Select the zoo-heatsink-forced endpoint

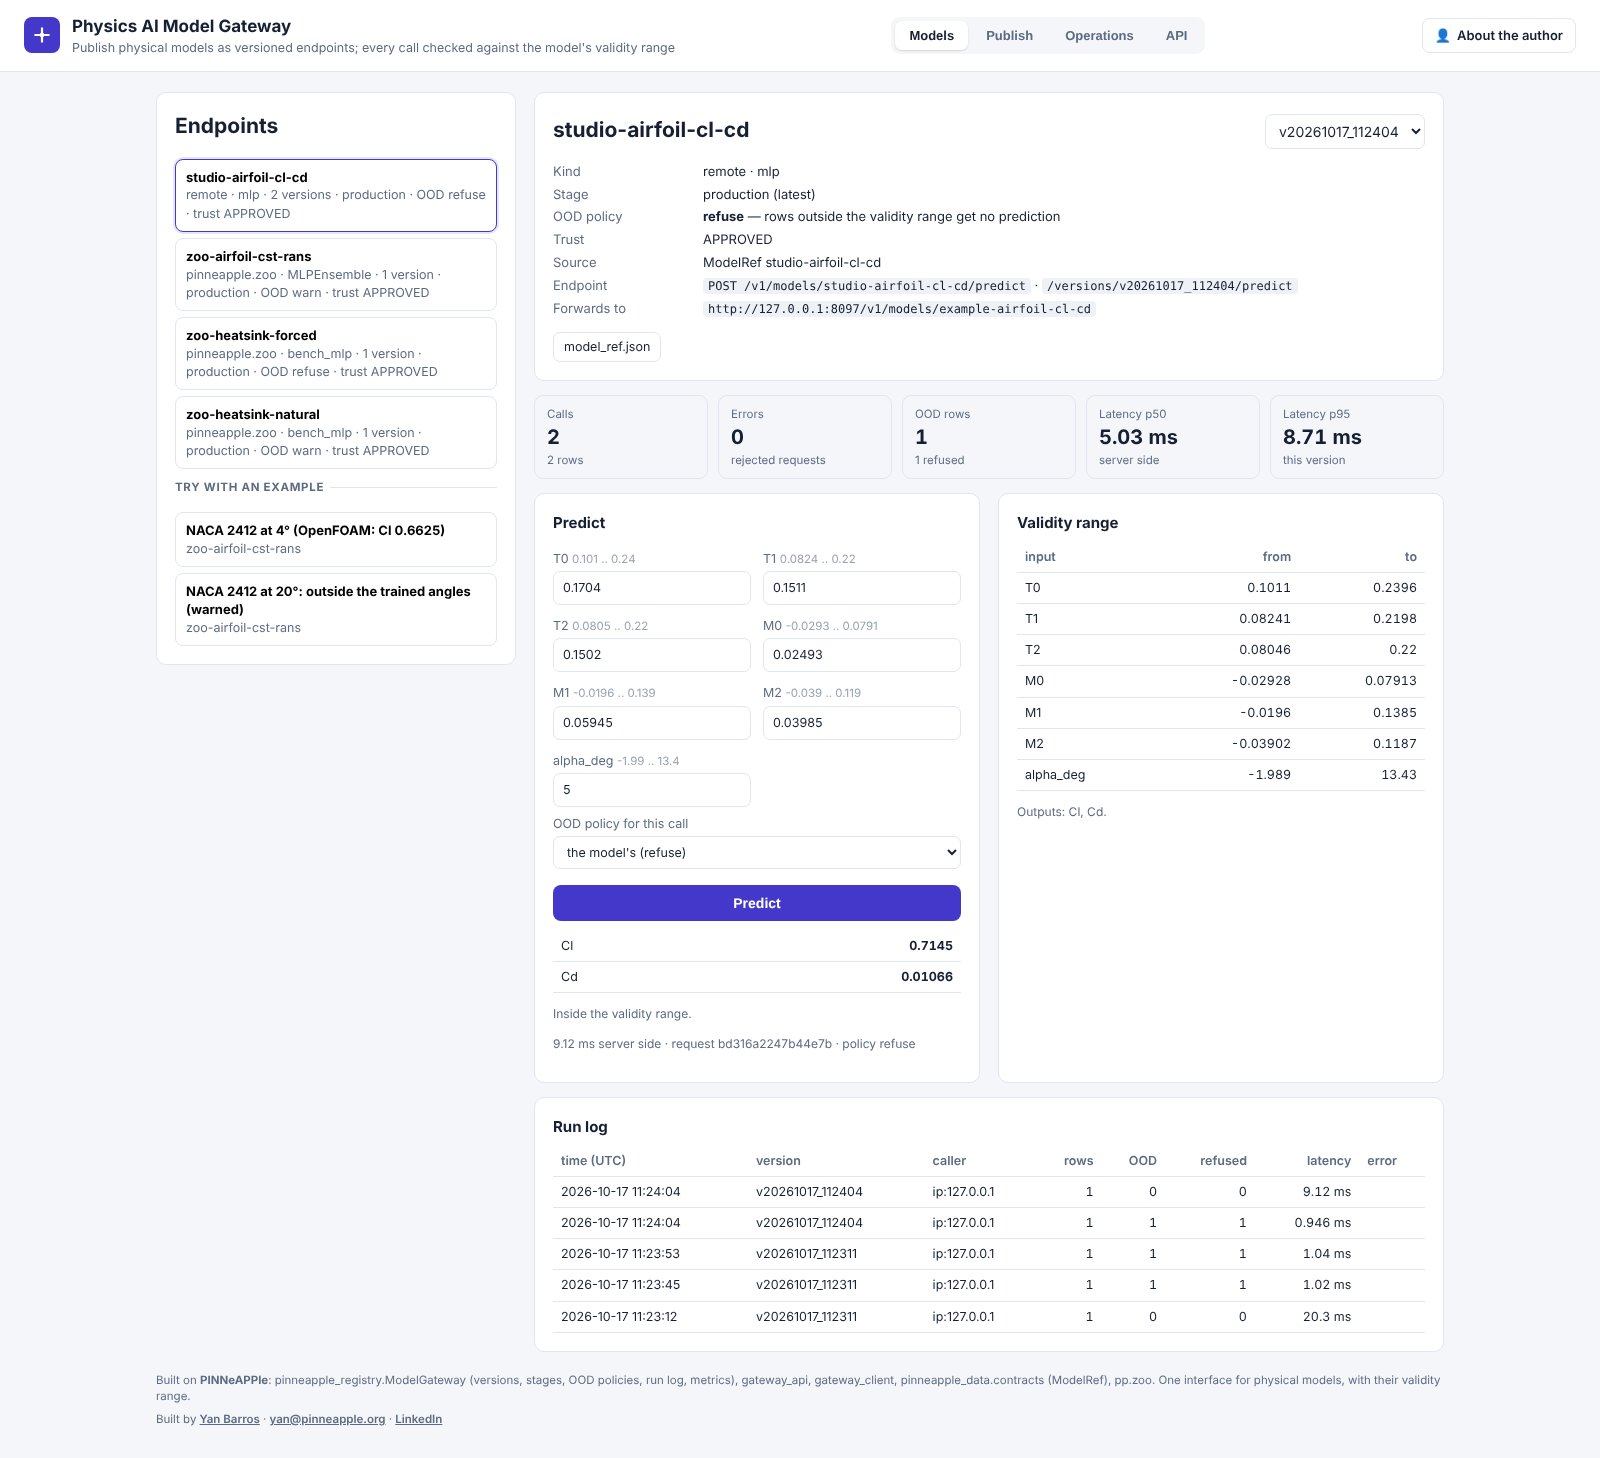(336, 353)
